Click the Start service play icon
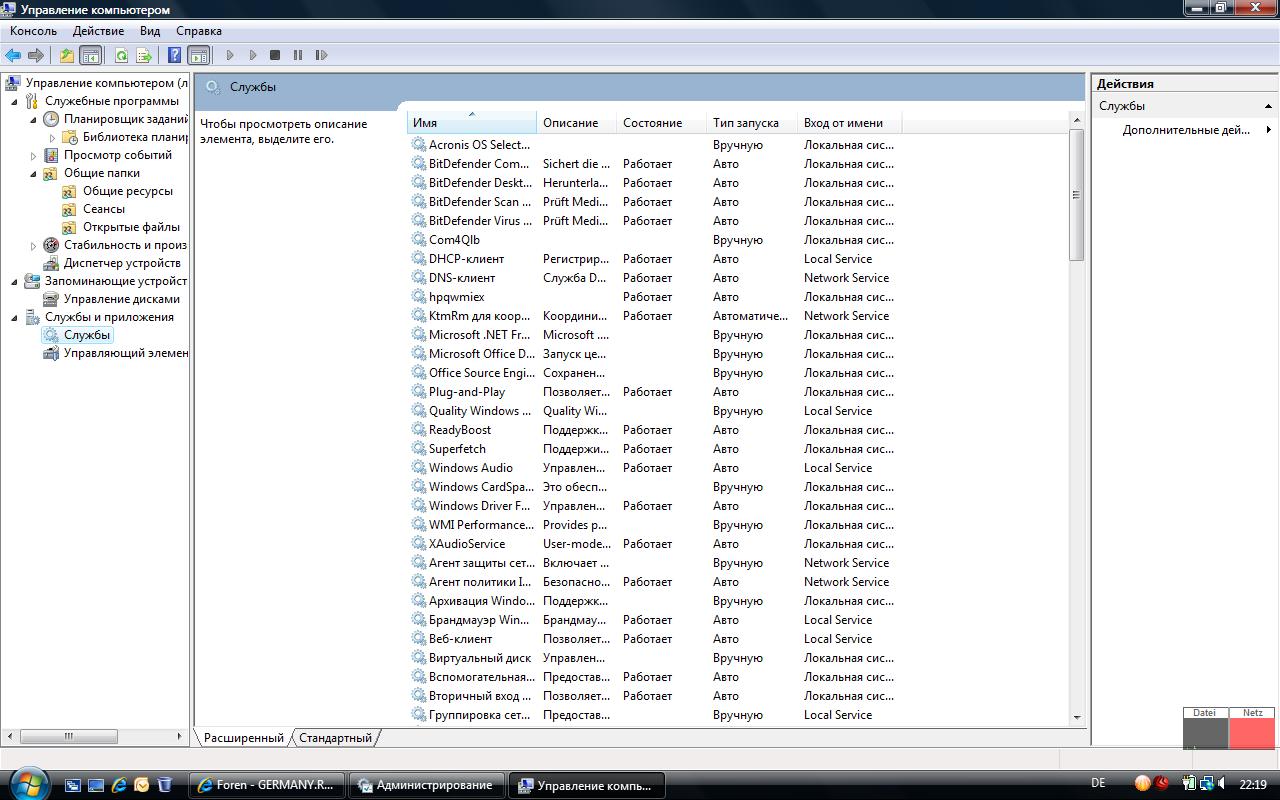Viewport: 1280px width, 800px height. click(x=230, y=55)
